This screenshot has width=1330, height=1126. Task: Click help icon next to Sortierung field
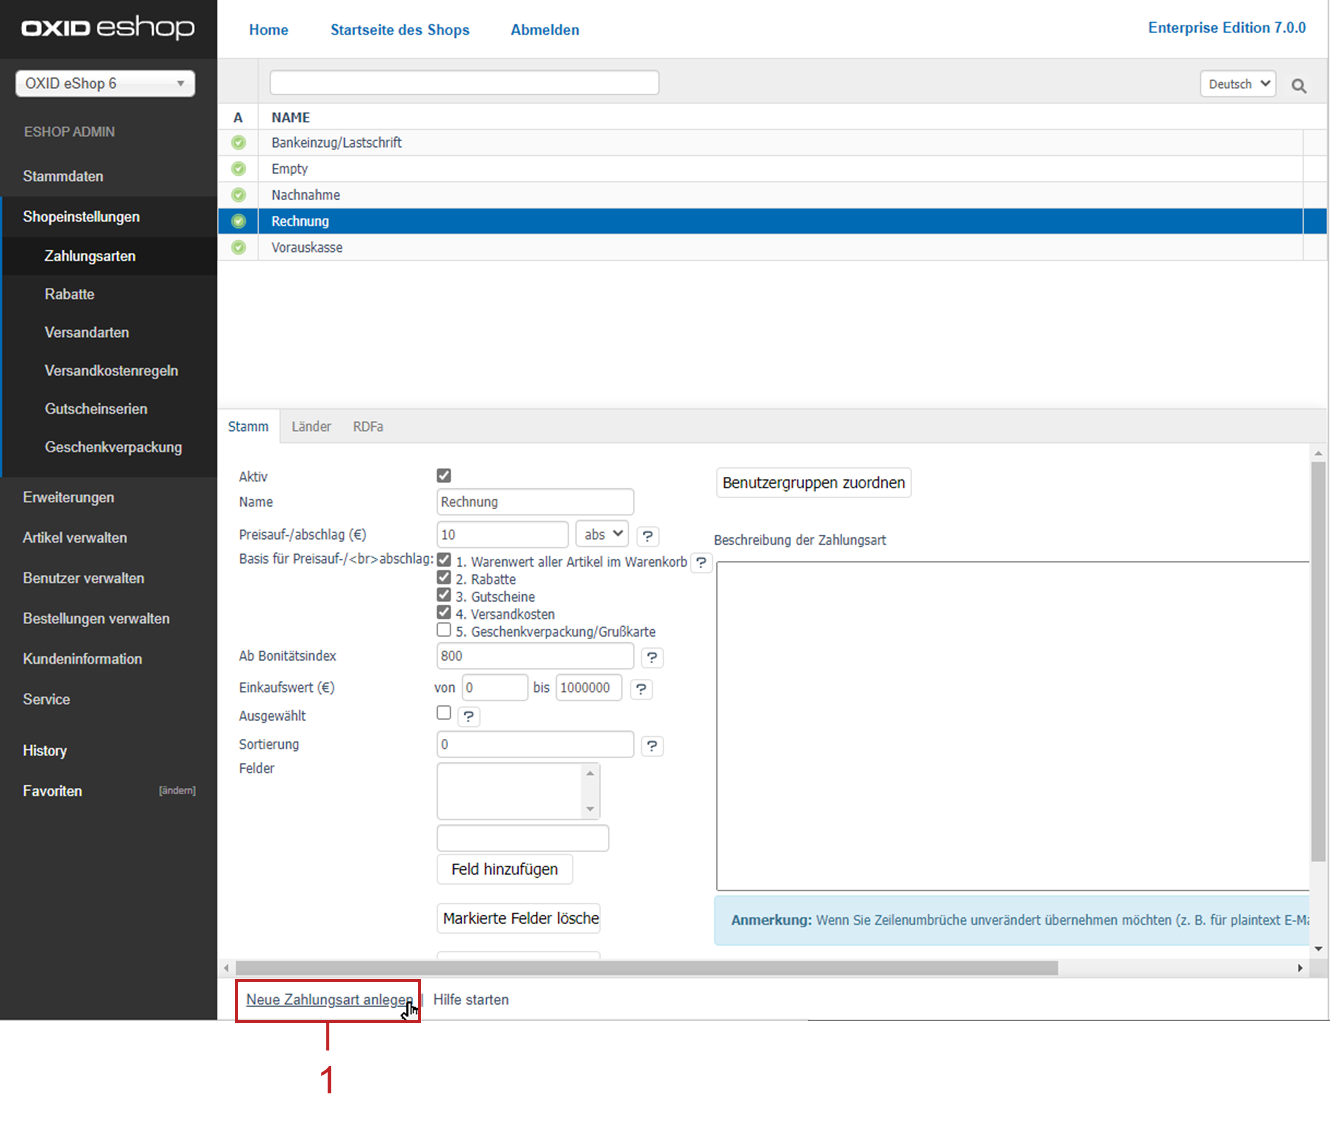(x=652, y=746)
